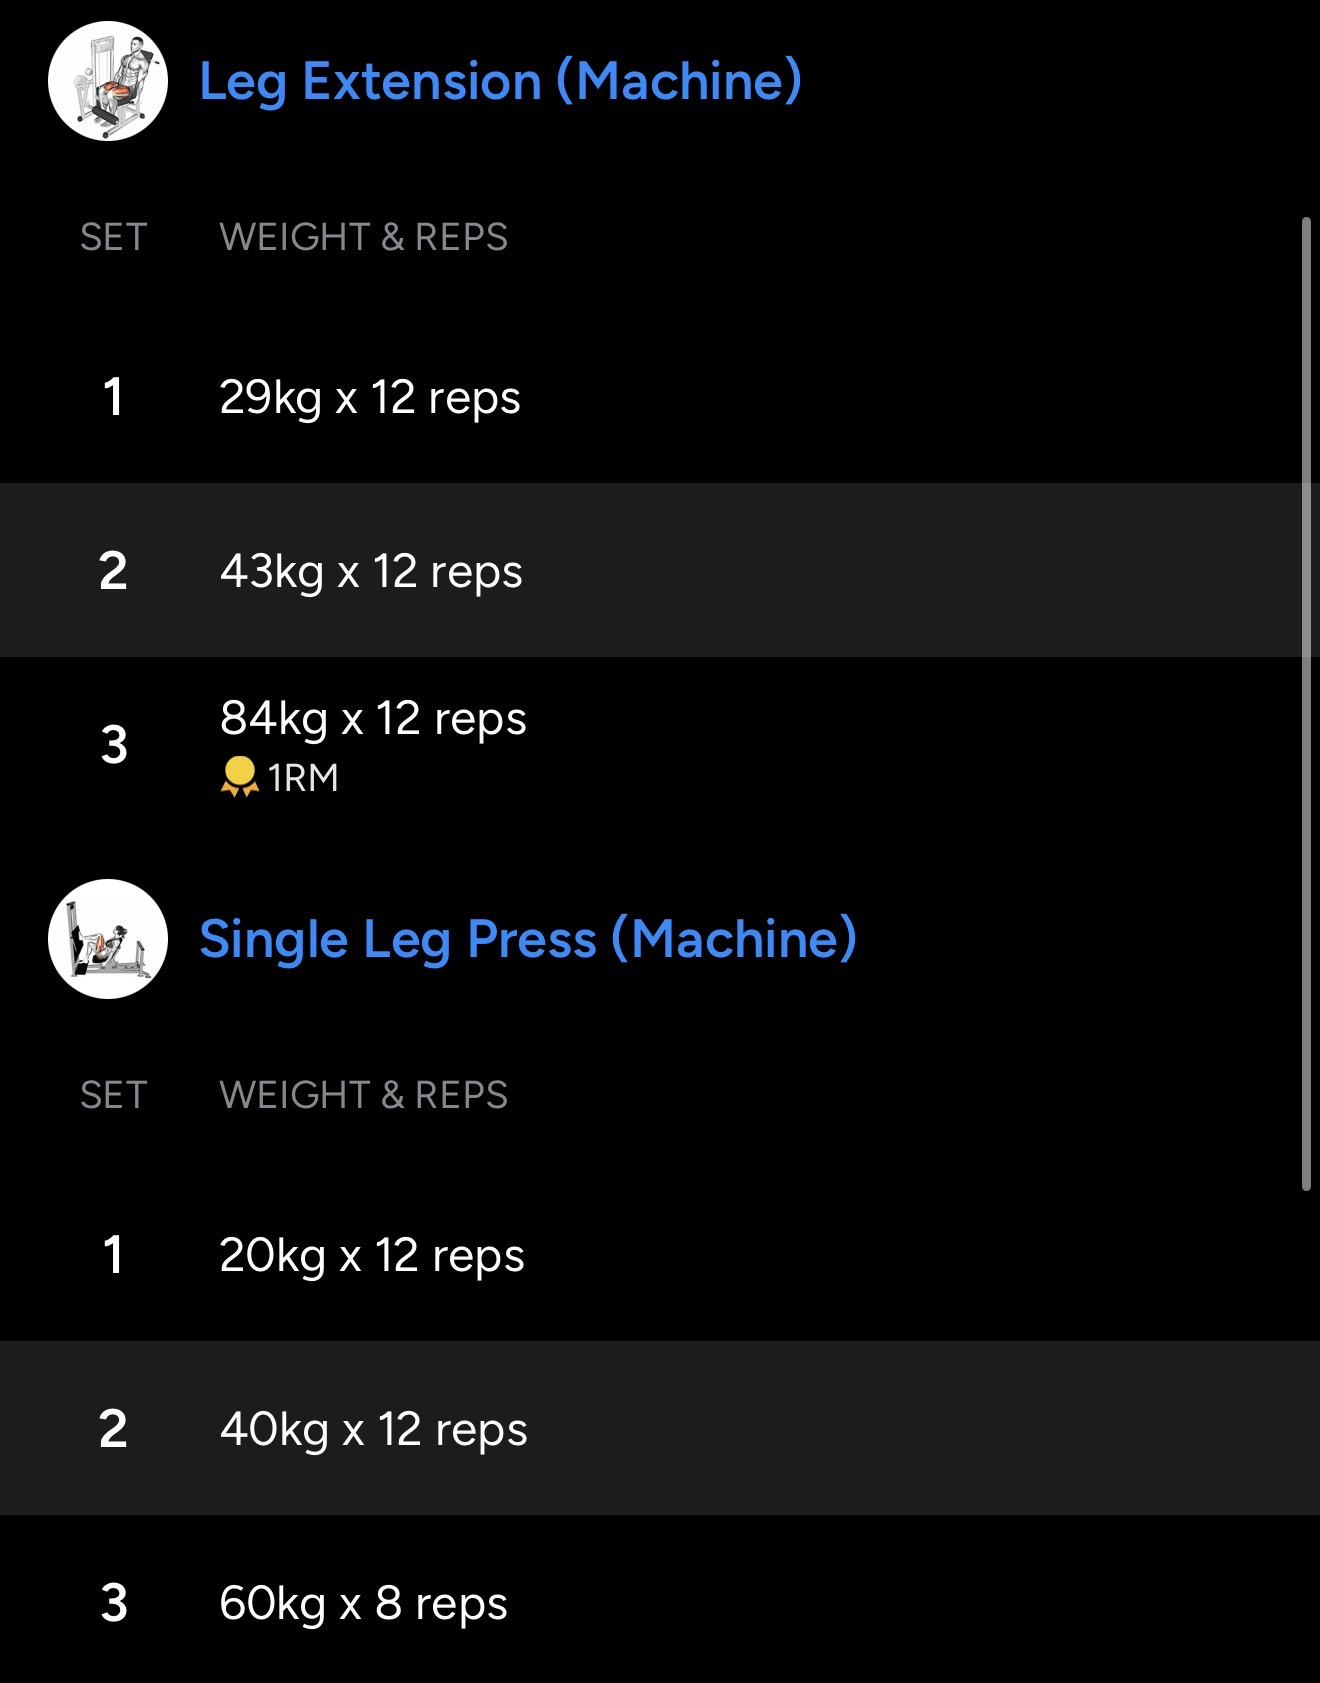Click WEIGHT & REPS header under Leg Extension

[364, 237]
